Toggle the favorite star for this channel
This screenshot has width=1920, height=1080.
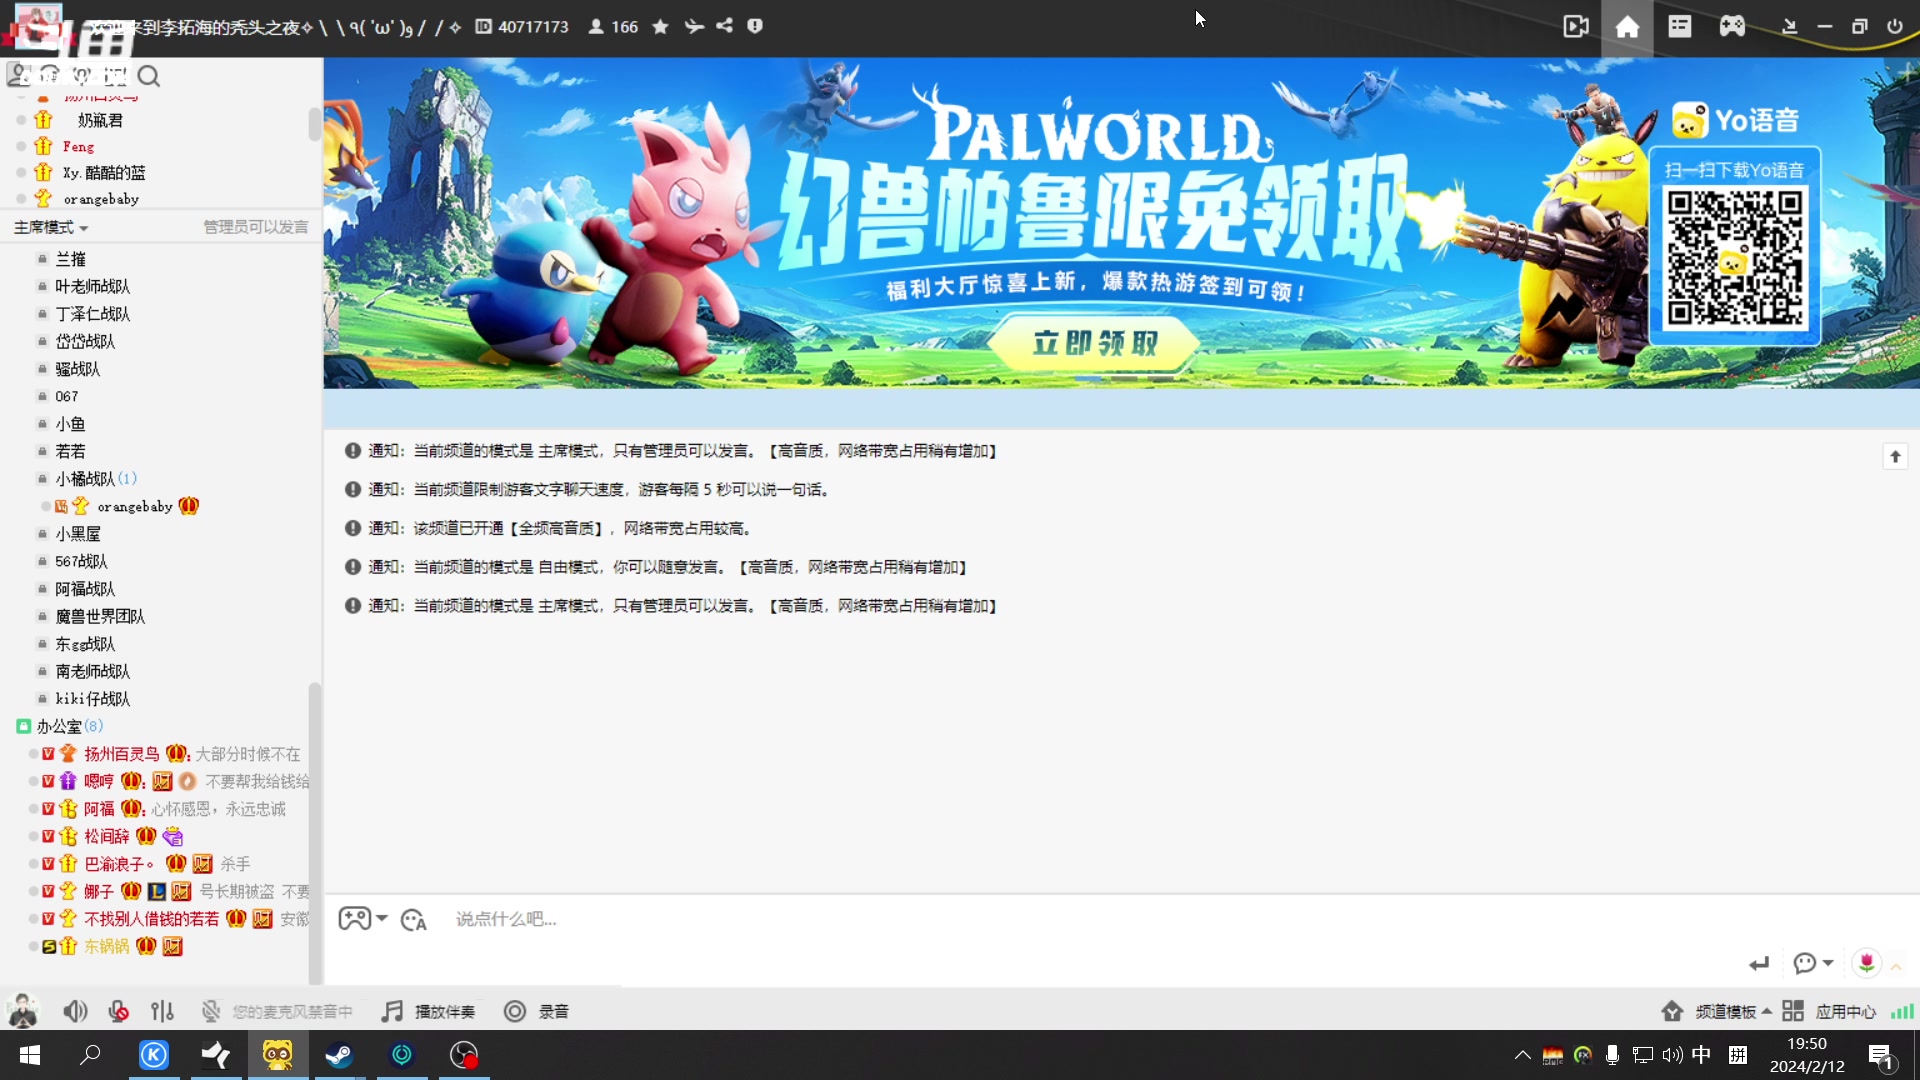[659, 26]
